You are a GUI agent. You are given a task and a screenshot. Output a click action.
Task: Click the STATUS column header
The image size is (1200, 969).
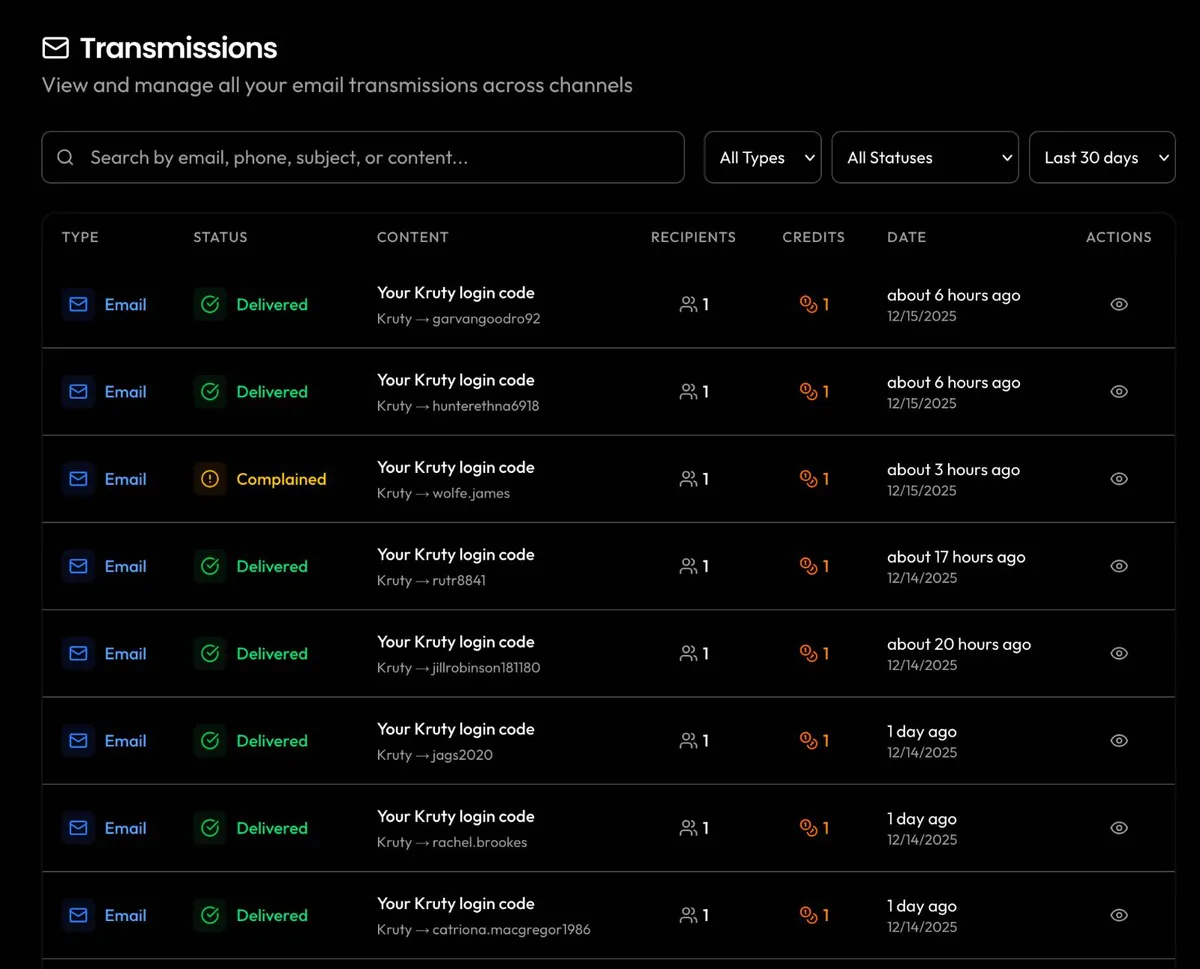[x=220, y=237]
